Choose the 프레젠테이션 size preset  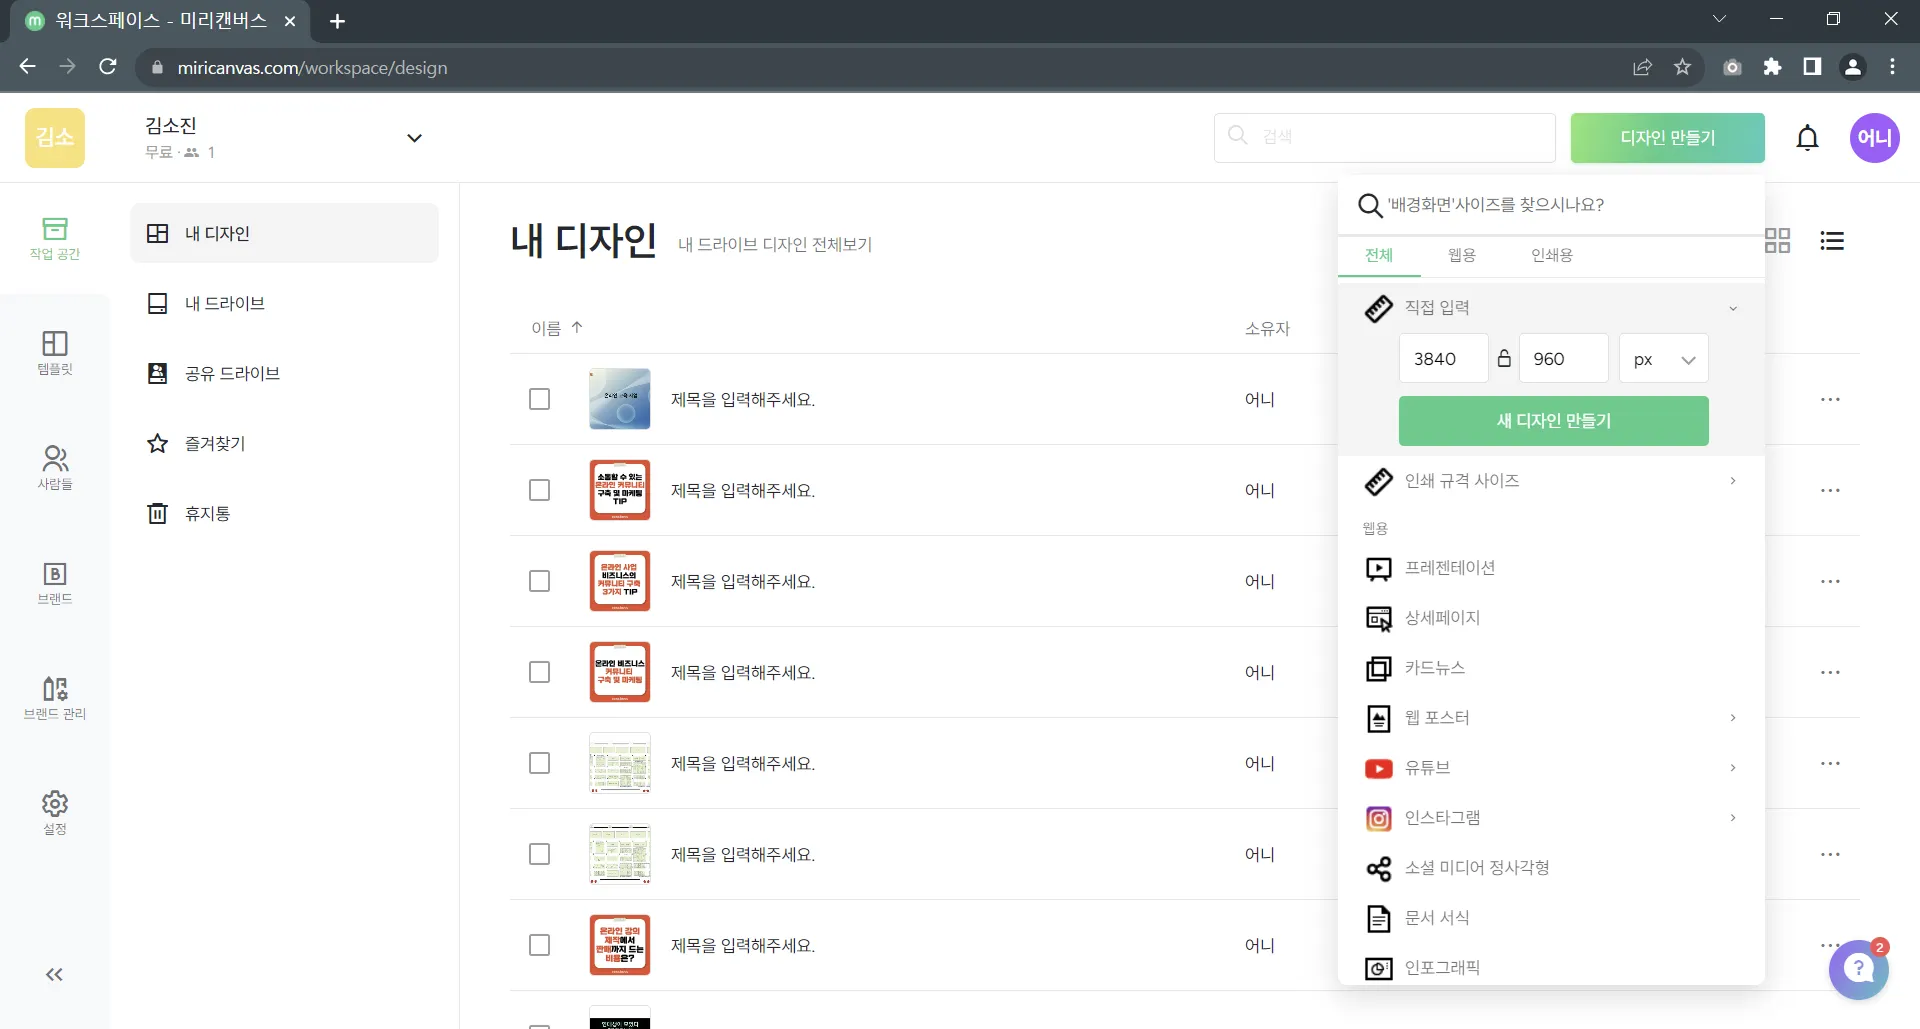[1552, 568]
